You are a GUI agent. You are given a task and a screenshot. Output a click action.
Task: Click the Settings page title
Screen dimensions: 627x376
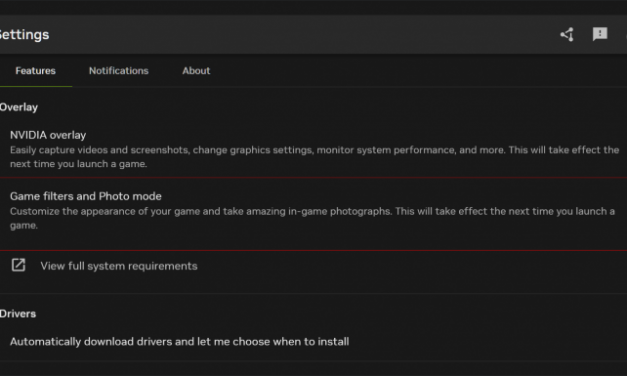[24, 34]
